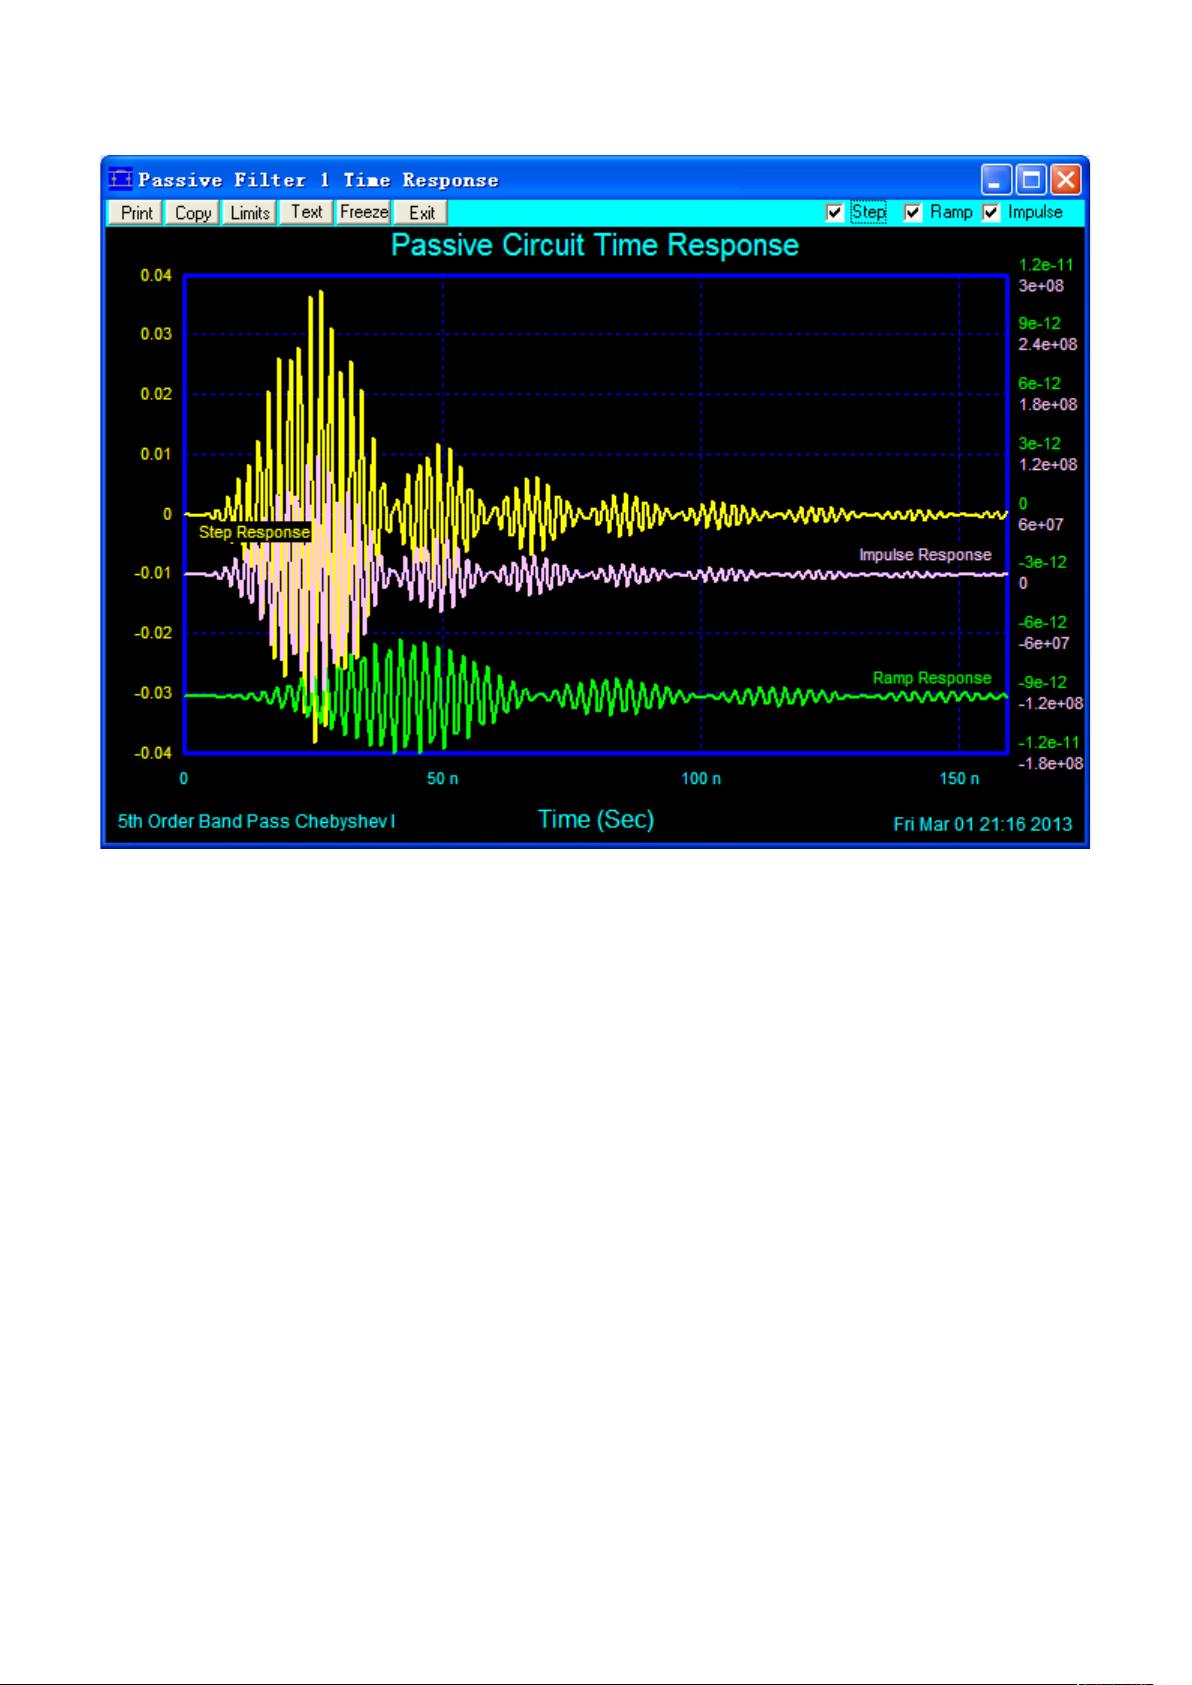This screenshot has height=1685, width=1192.
Task: Click the Text toolbar button
Action: (x=306, y=212)
